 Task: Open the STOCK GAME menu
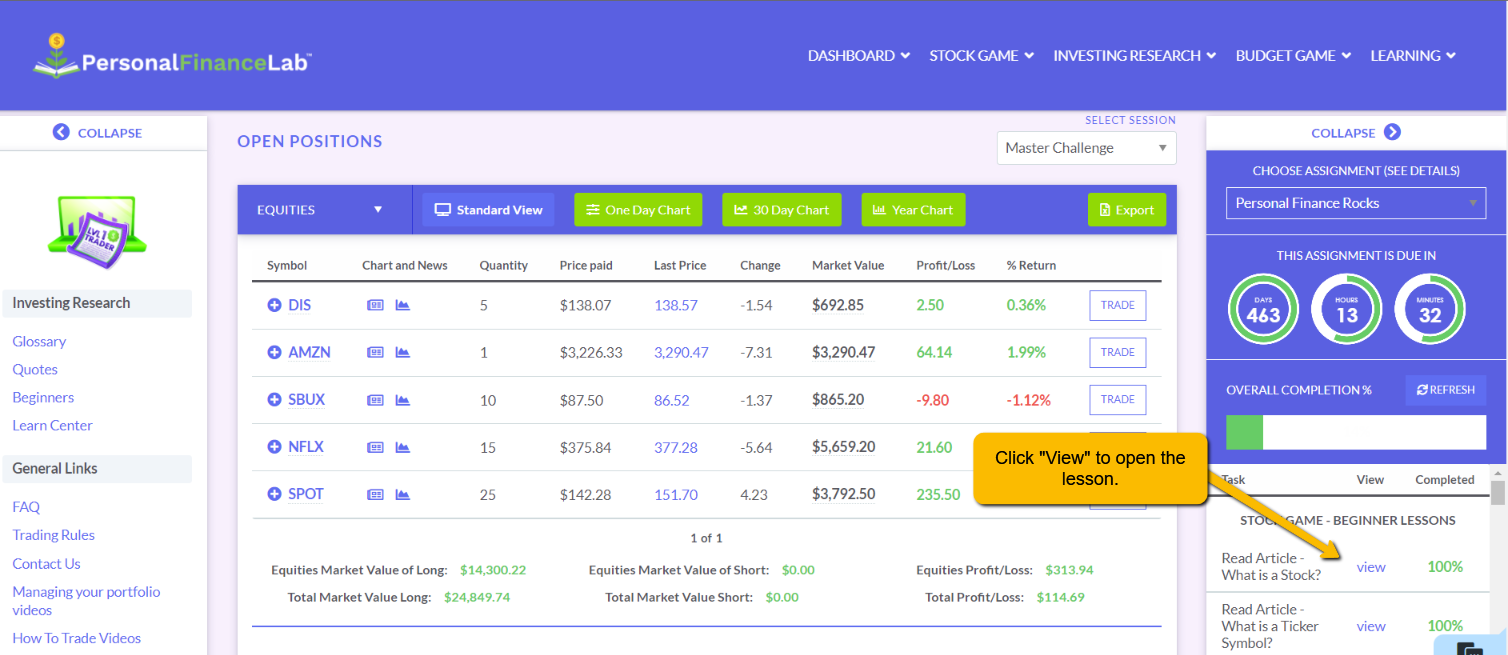(x=981, y=56)
